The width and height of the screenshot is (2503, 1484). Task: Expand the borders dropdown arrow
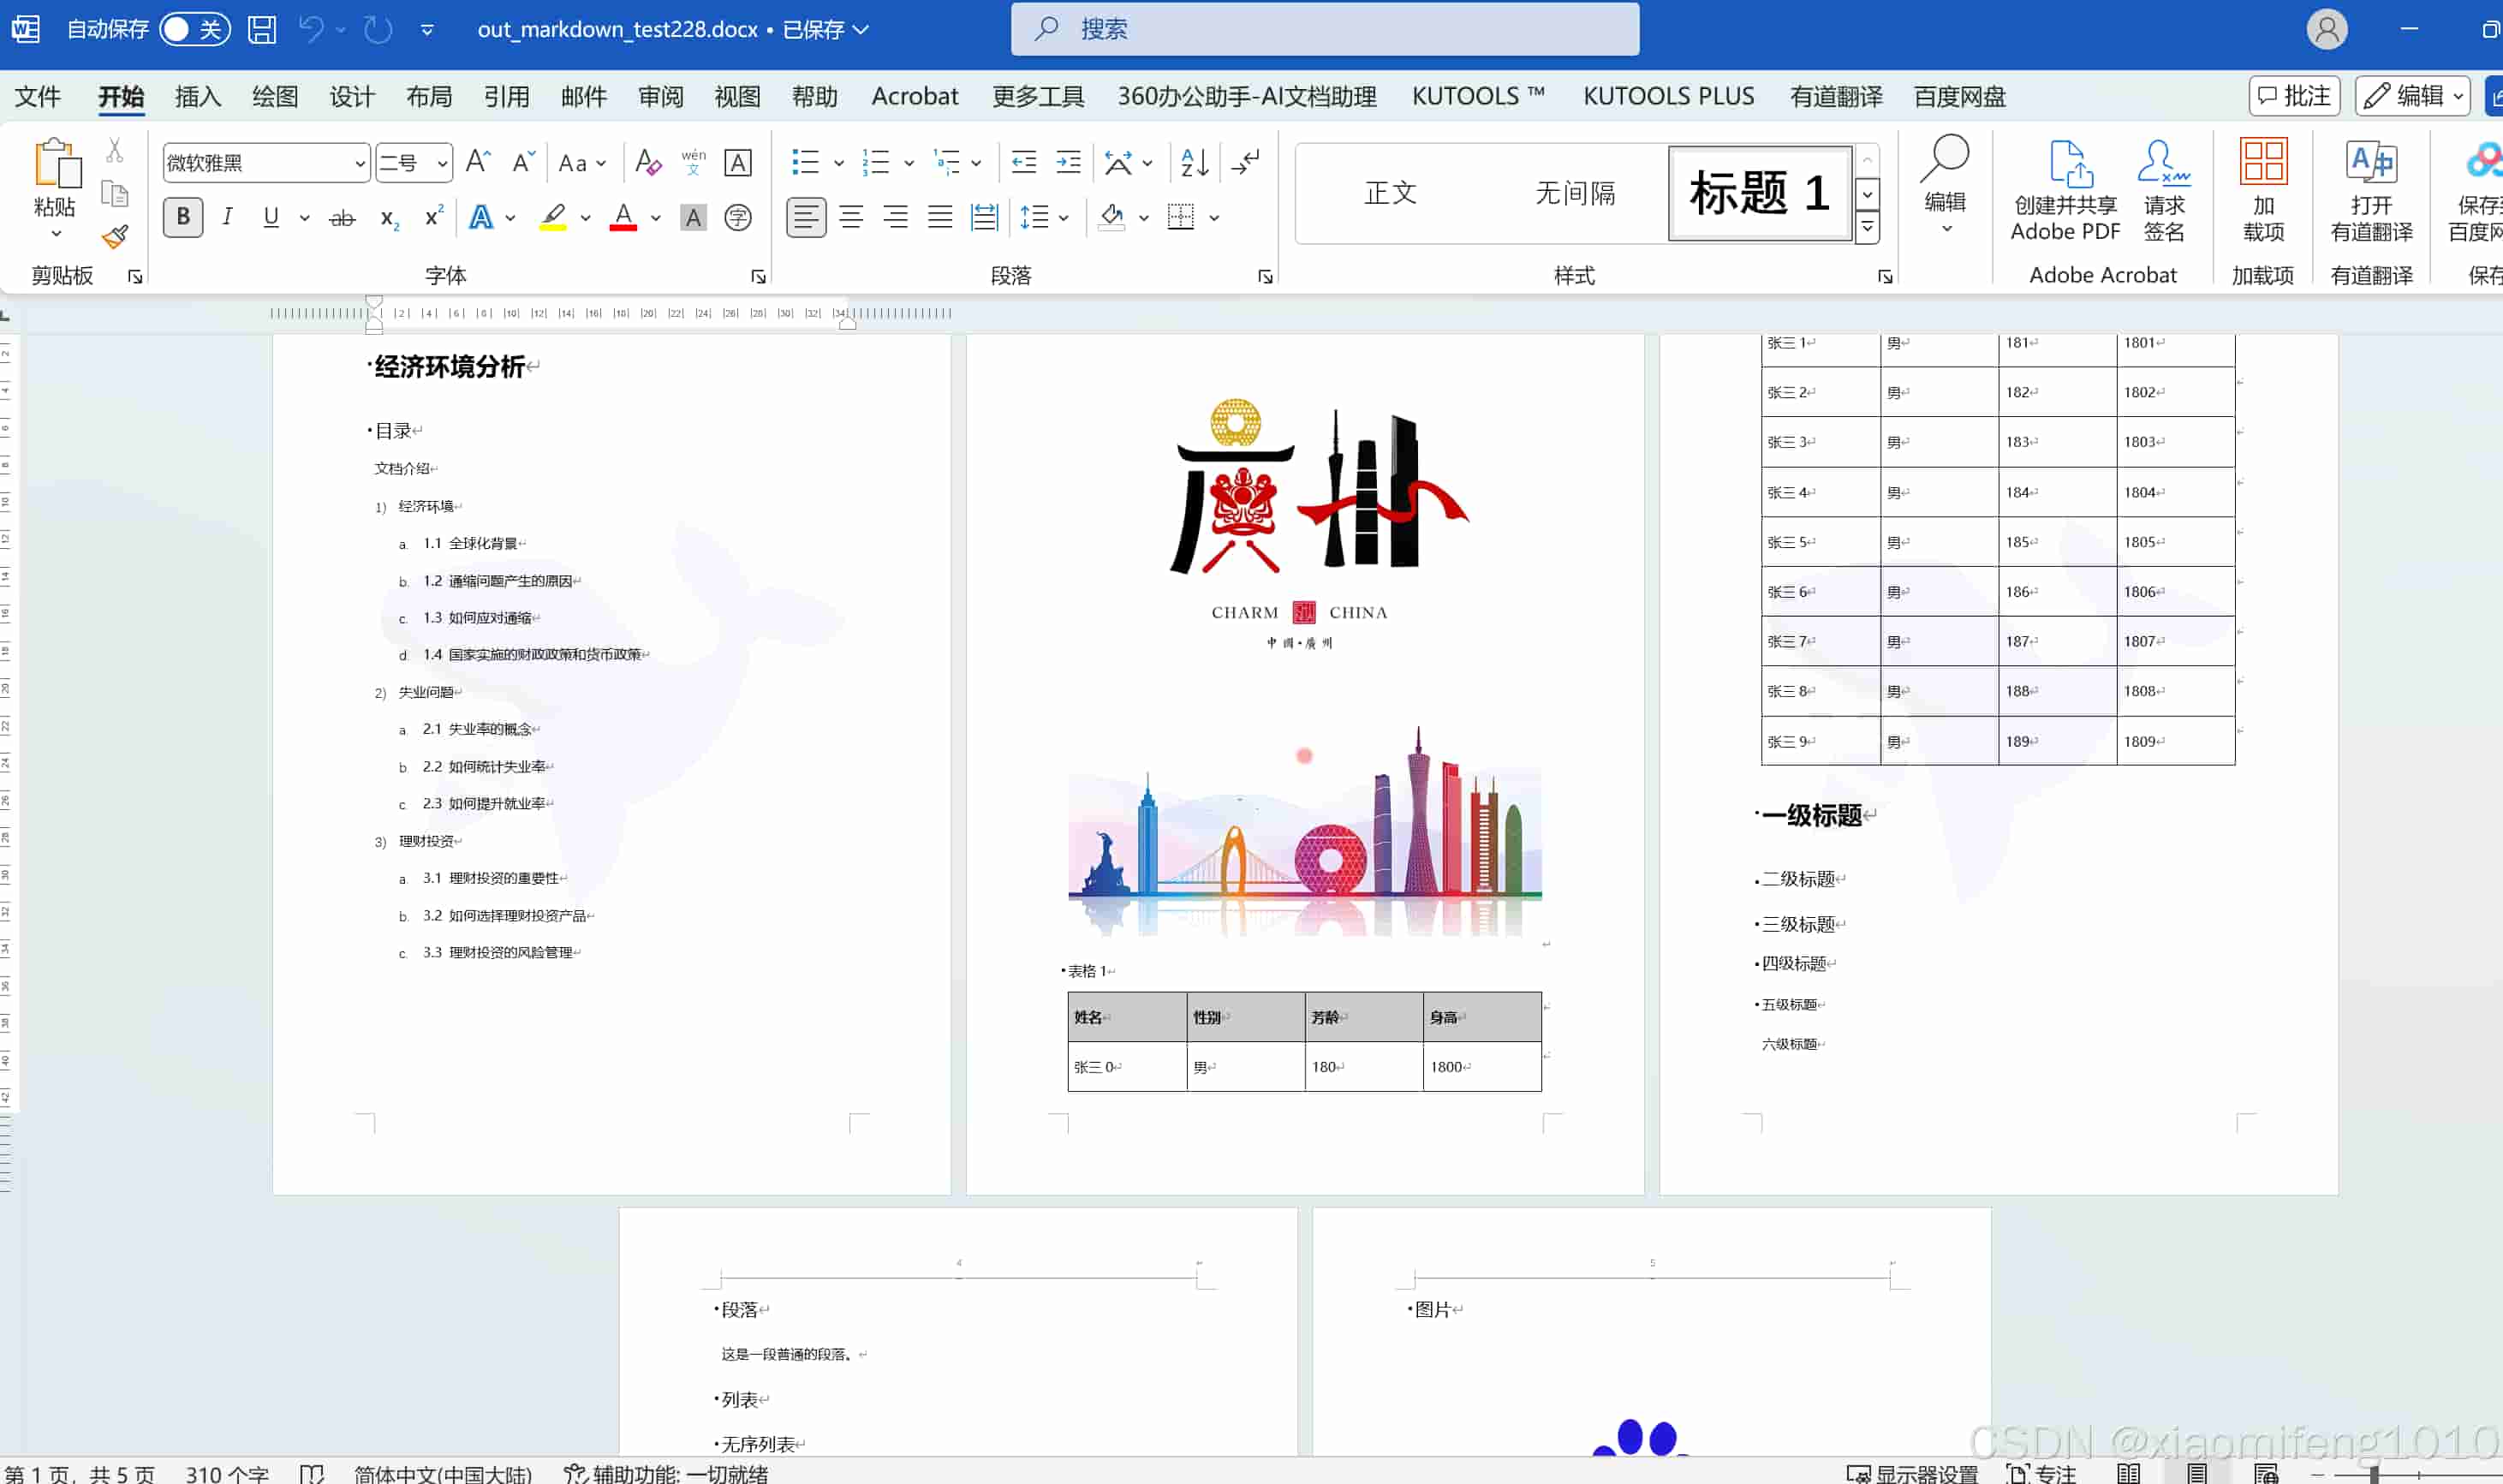point(1214,218)
